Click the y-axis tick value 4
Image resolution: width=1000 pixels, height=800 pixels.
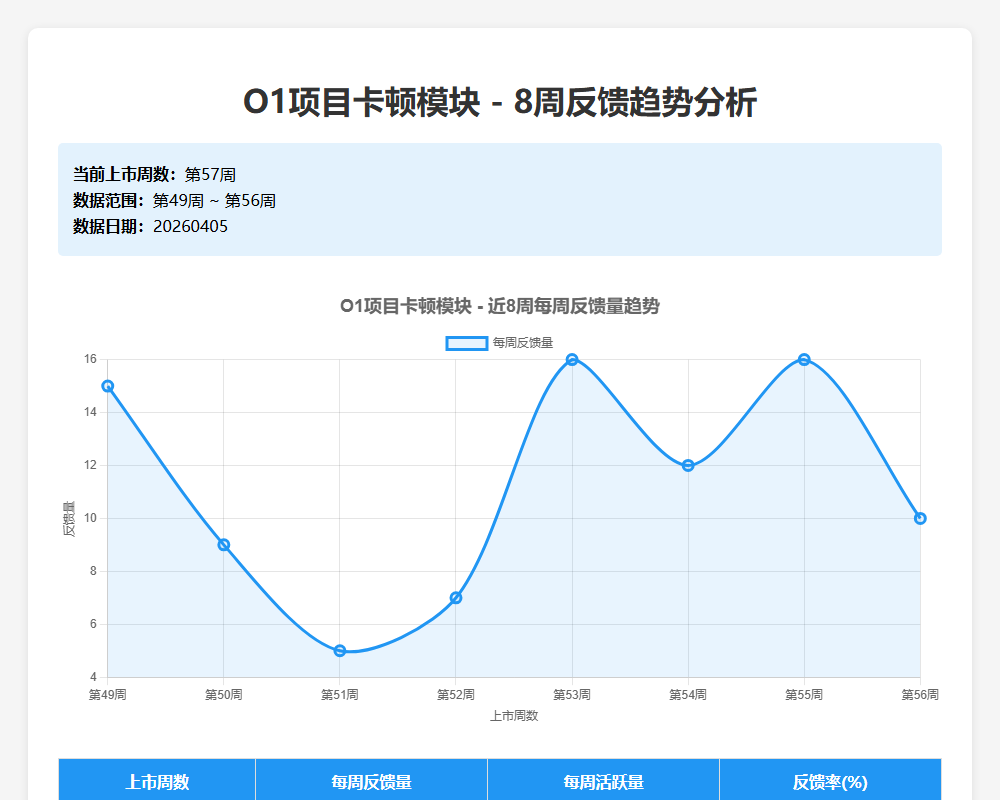pos(93,678)
